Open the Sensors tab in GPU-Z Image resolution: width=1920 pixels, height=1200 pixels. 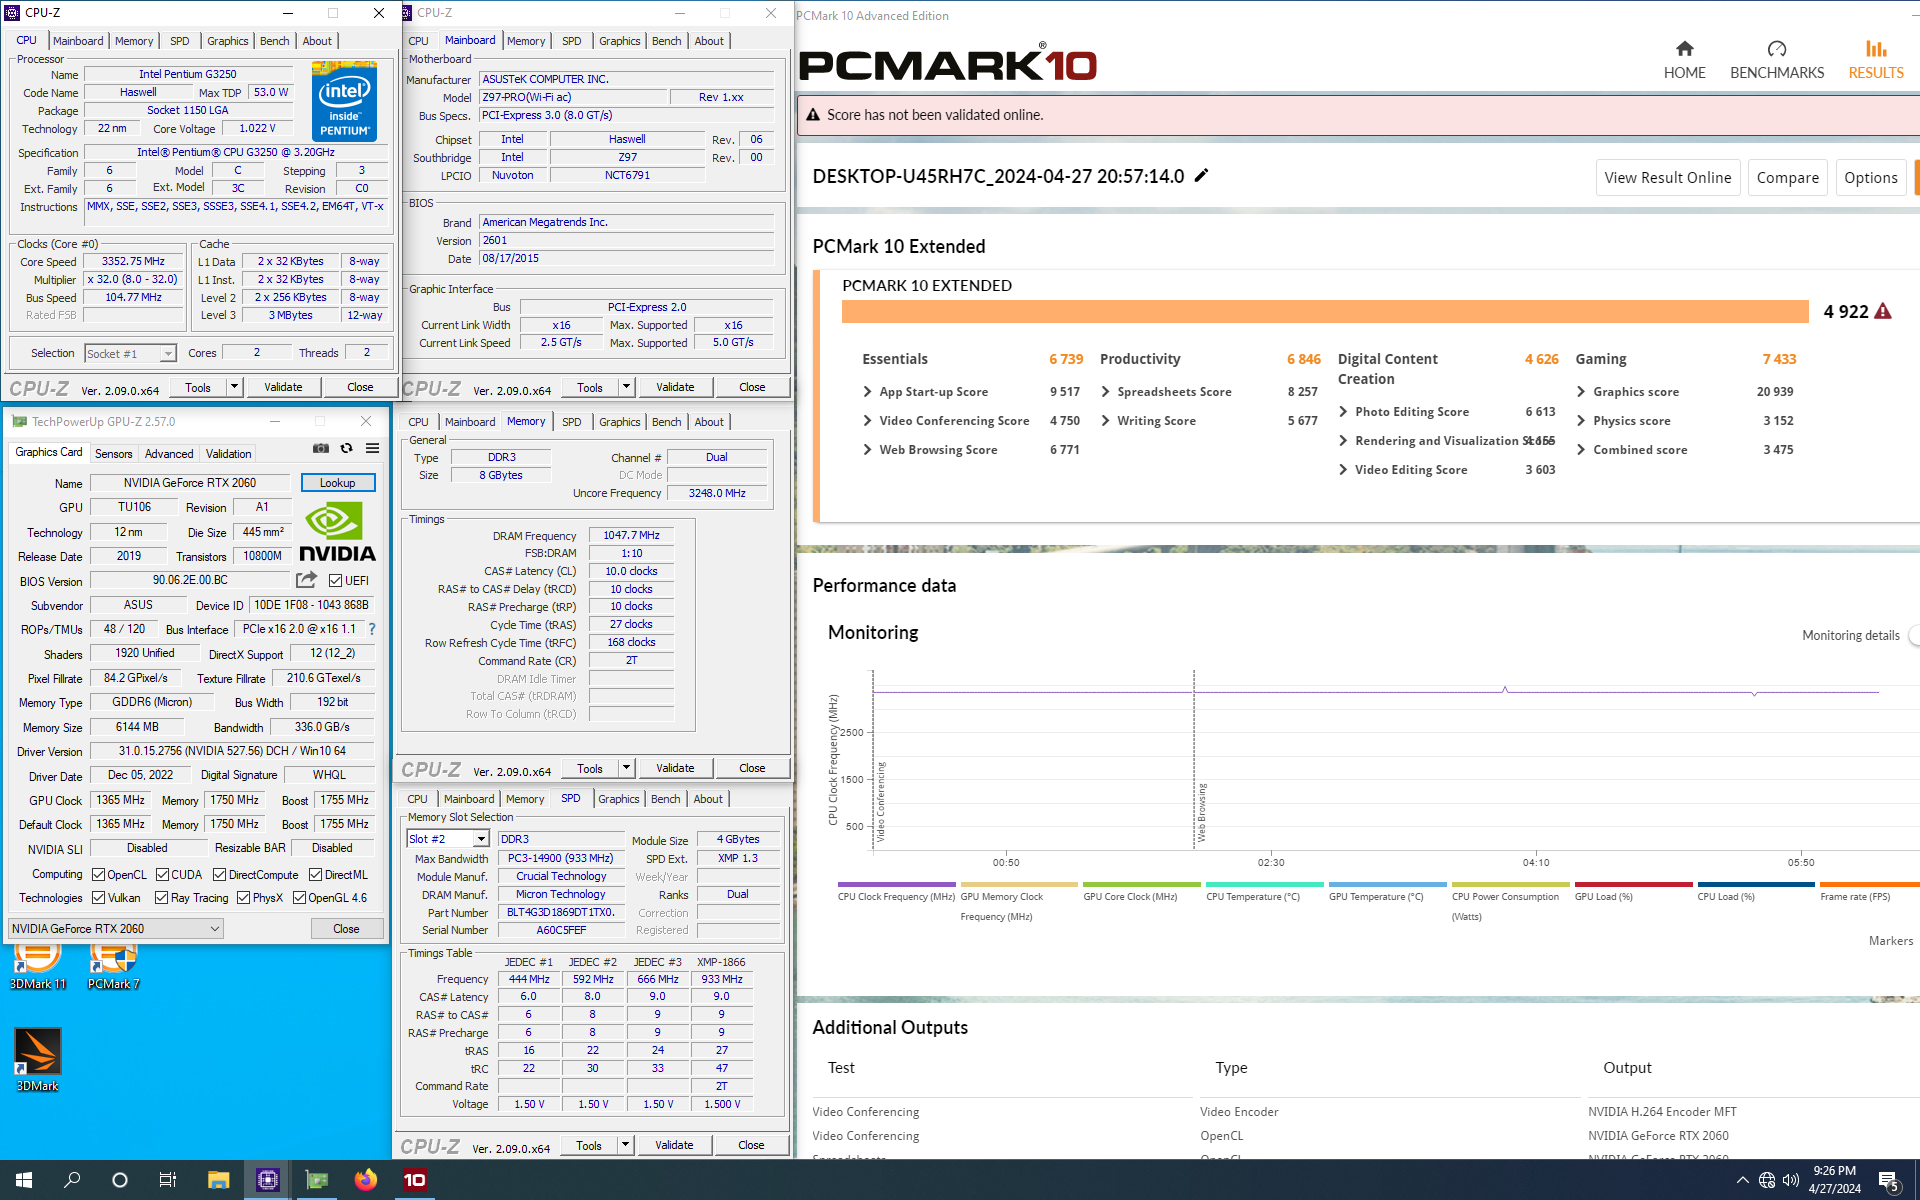tap(113, 454)
